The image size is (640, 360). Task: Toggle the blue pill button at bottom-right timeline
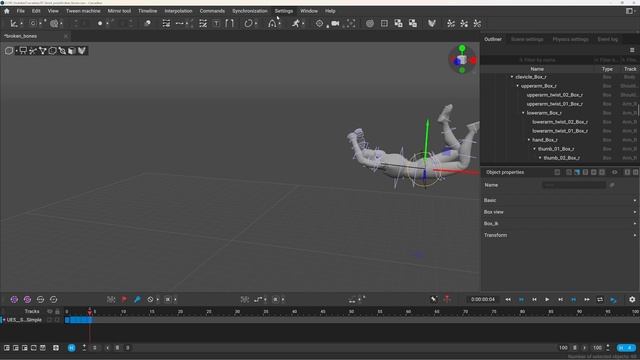[x=626, y=348]
